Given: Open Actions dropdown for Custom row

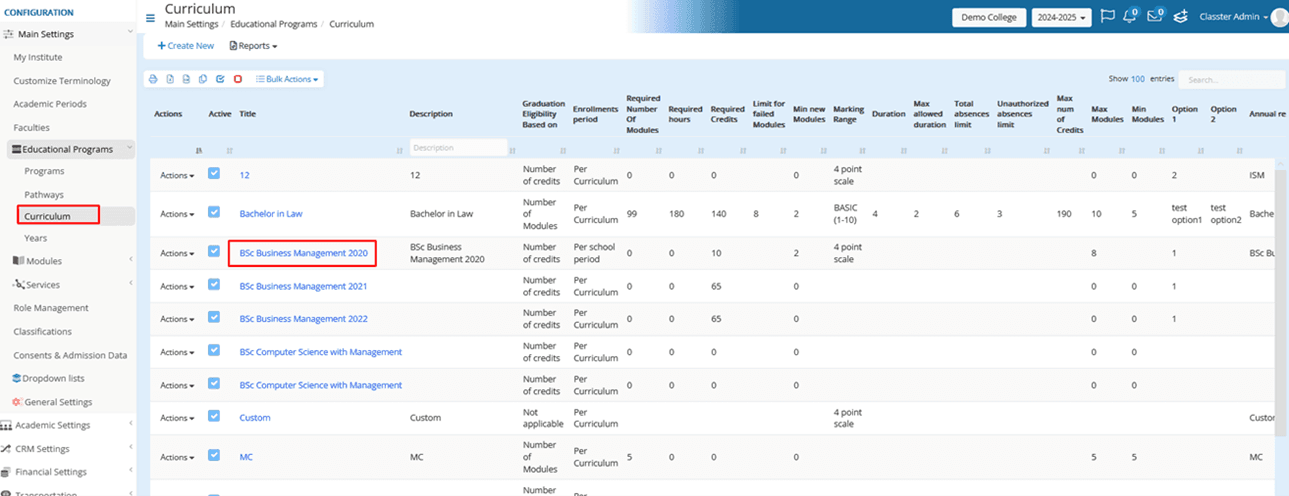Looking at the screenshot, I should point(177,418).
